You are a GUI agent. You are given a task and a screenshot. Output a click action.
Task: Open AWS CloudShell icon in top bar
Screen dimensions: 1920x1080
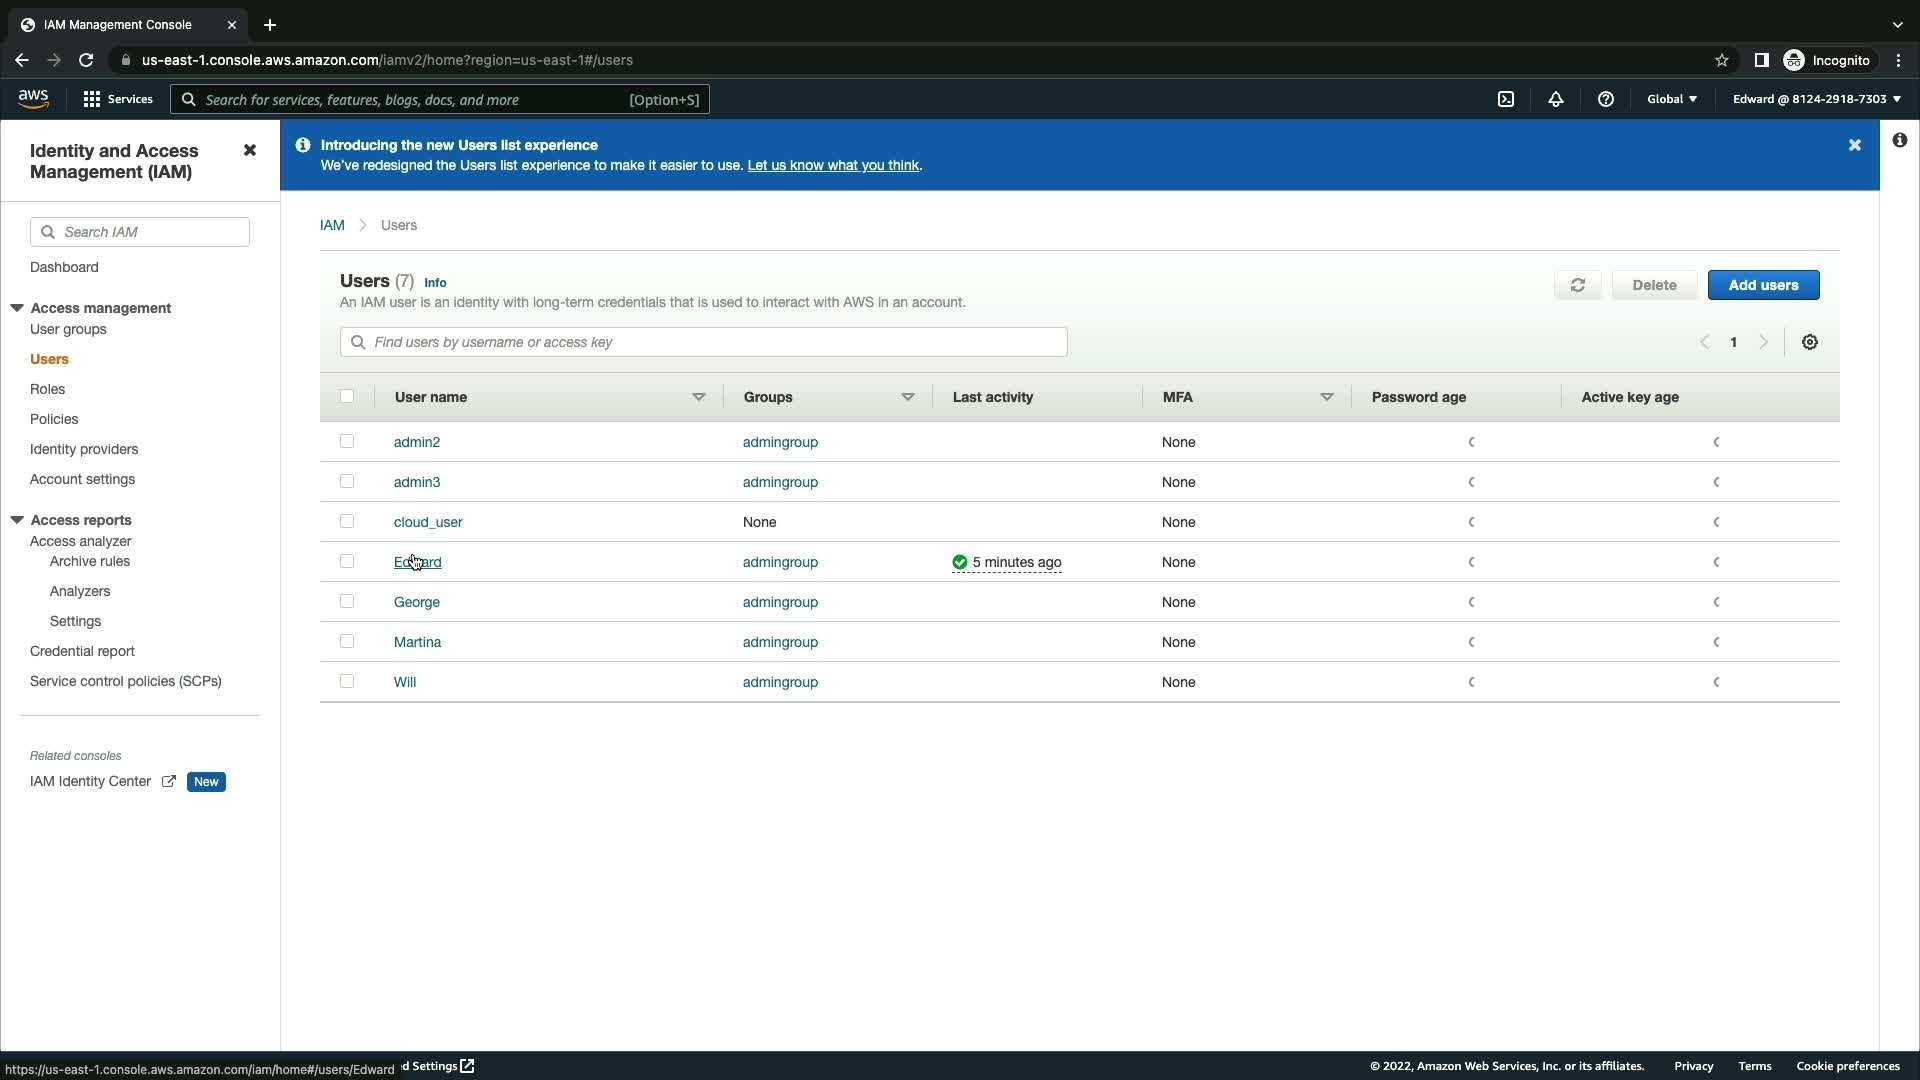point(1506,99)
